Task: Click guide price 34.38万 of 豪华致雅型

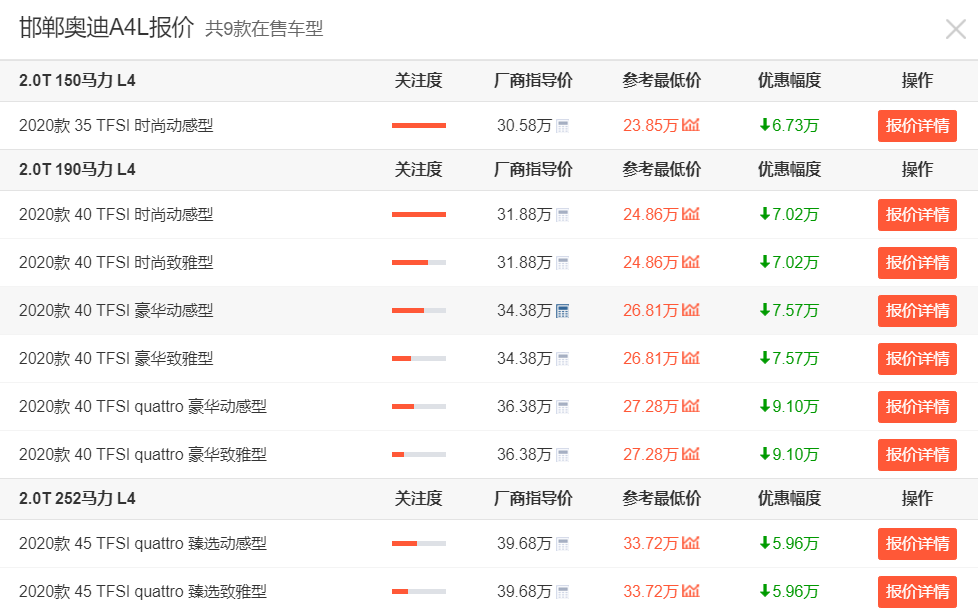Action: pyautogui.click(x=524, y=359)
